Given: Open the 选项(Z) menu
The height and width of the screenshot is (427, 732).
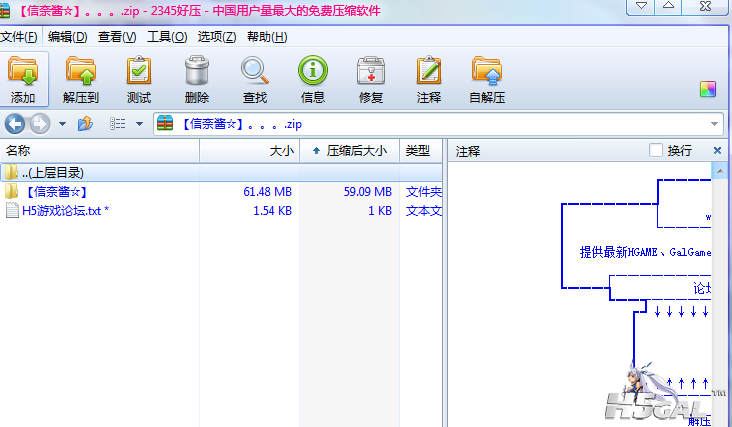Looking at the screenshot, I should [217, 37].
